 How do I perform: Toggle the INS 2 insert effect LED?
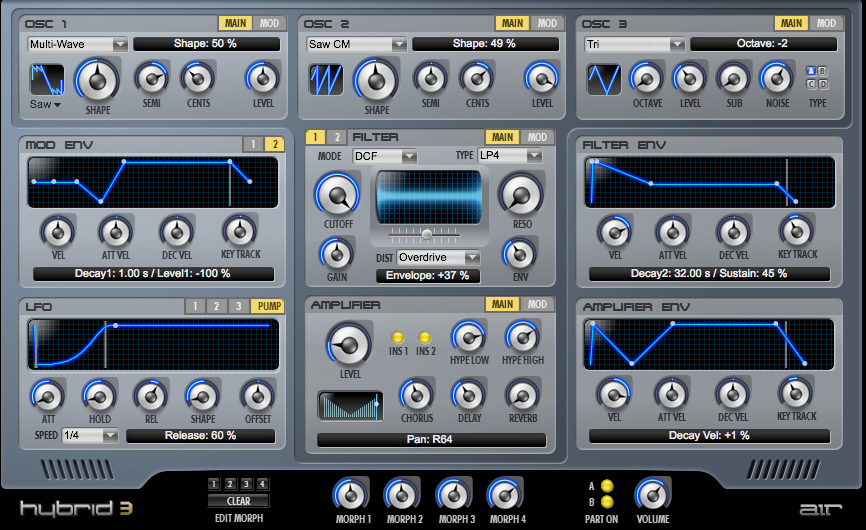pos(425,338)
